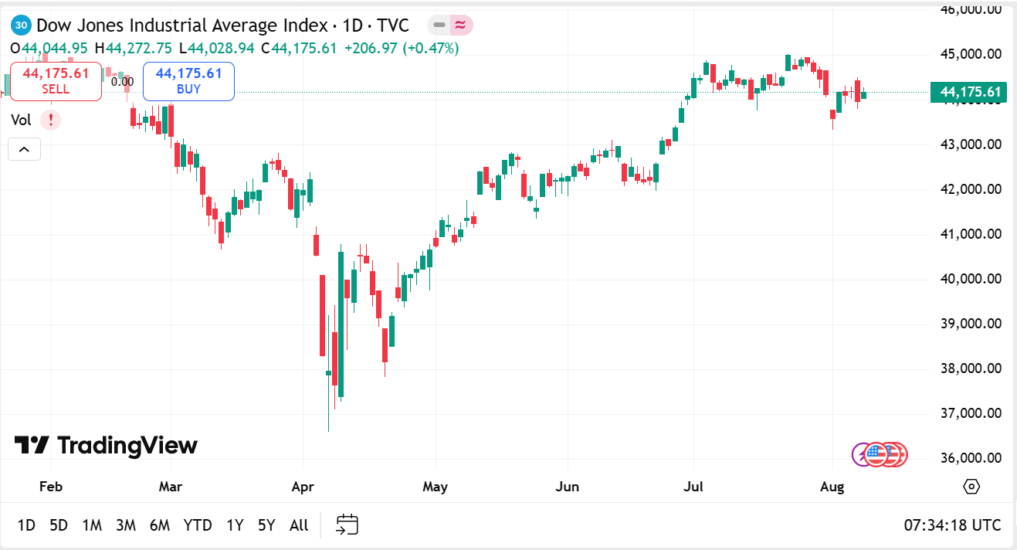This screenshot has height=550, width=1017.
Task: Select the 1Y date range tab
Action: [x=235, y=524]
